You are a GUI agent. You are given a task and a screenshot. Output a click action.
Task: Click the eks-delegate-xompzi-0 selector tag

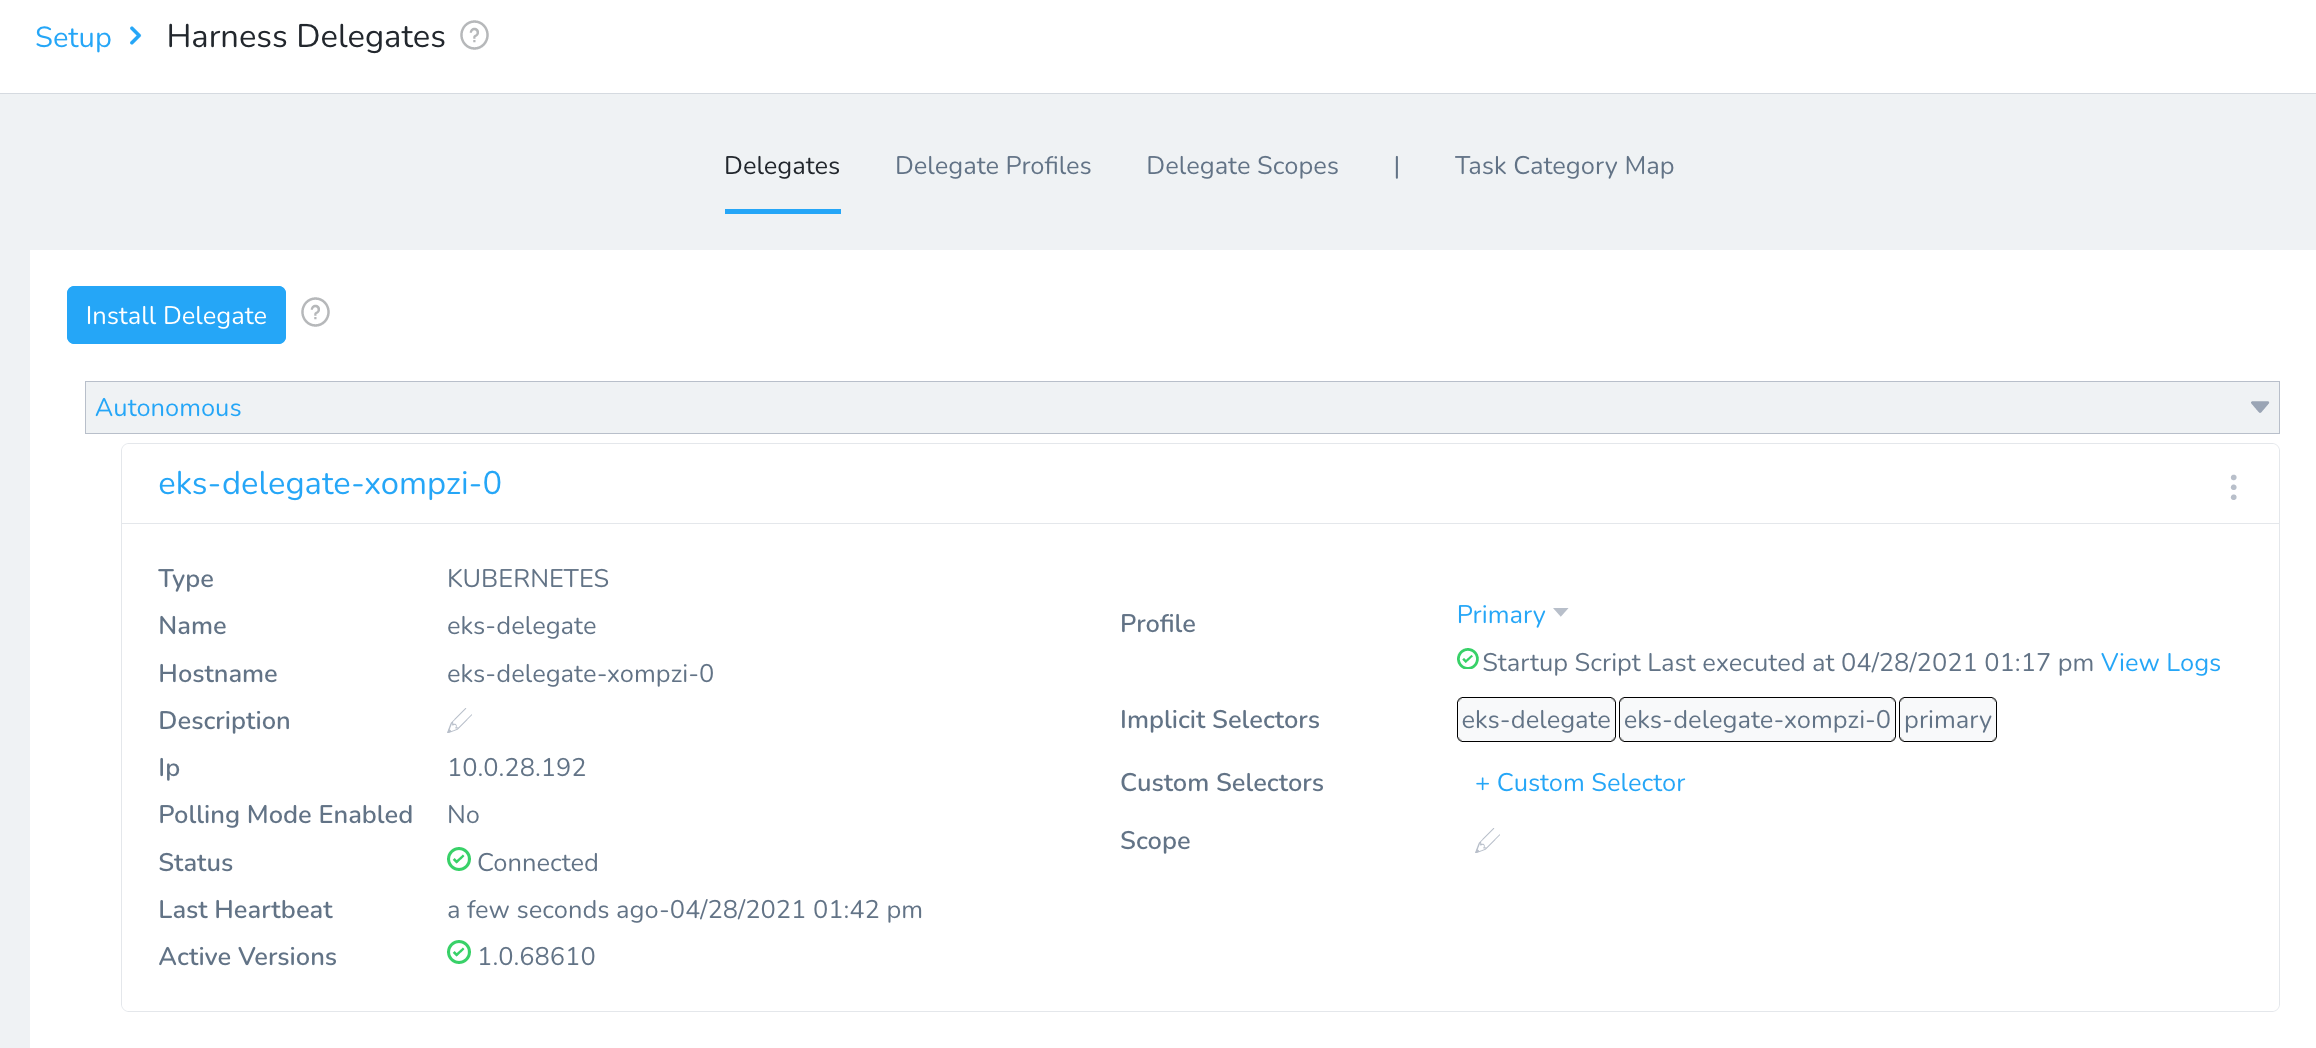(x=1757, y=720)
